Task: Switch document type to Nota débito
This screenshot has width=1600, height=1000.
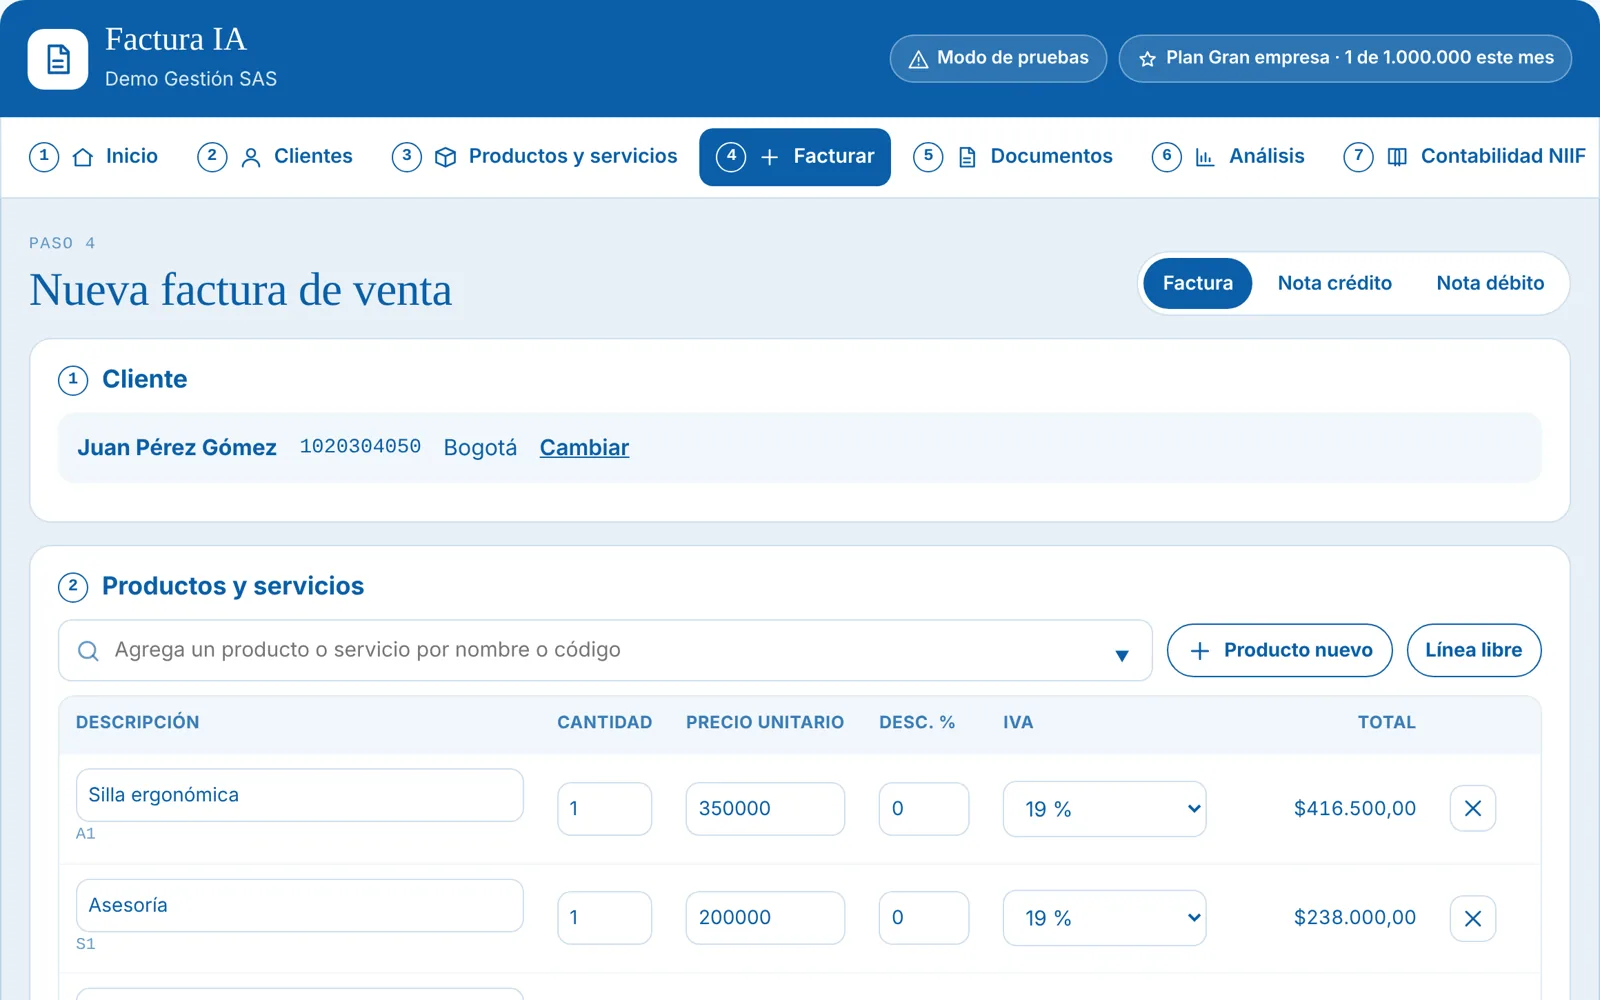Action: (x=1490, y=283)
